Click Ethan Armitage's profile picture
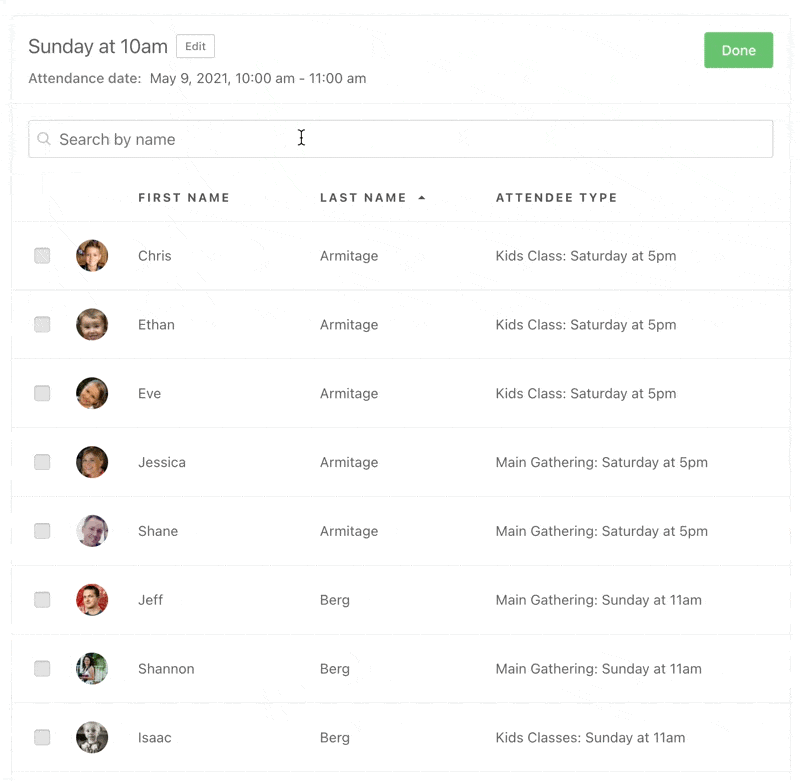The height and width of the screenshot is (781, 800). 92,325
